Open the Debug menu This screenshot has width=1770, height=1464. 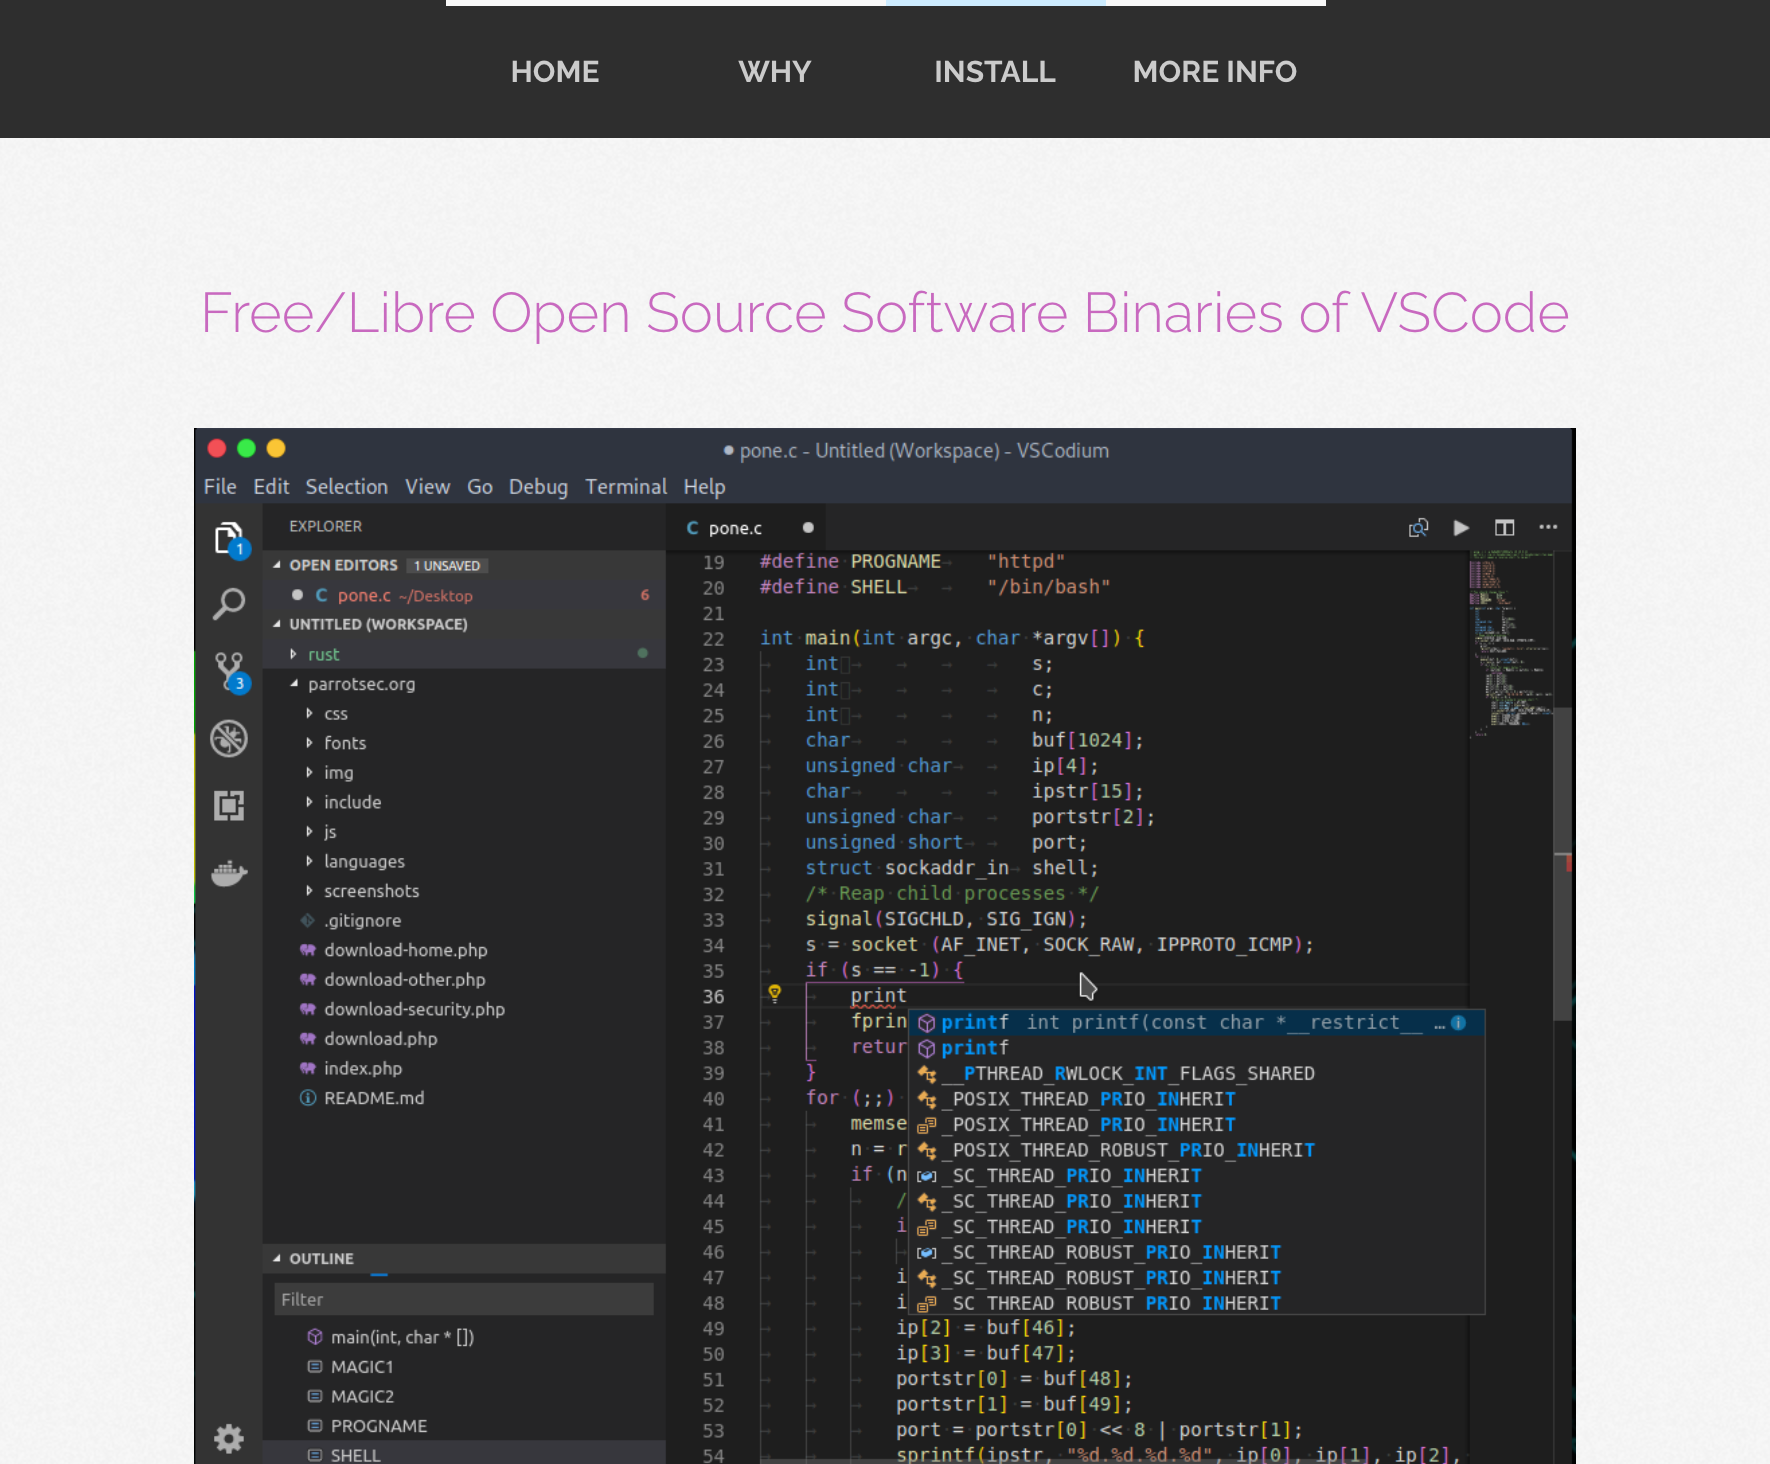tap(538, 487)
